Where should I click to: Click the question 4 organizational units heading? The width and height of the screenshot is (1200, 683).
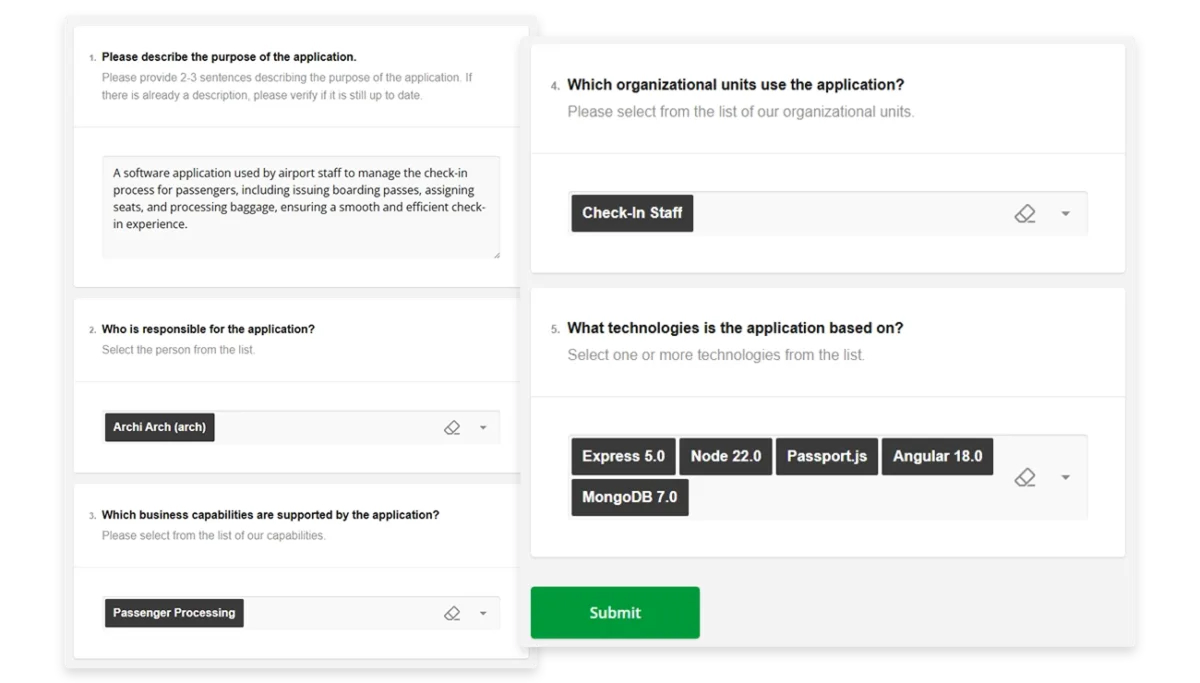(x=735, y=85)
